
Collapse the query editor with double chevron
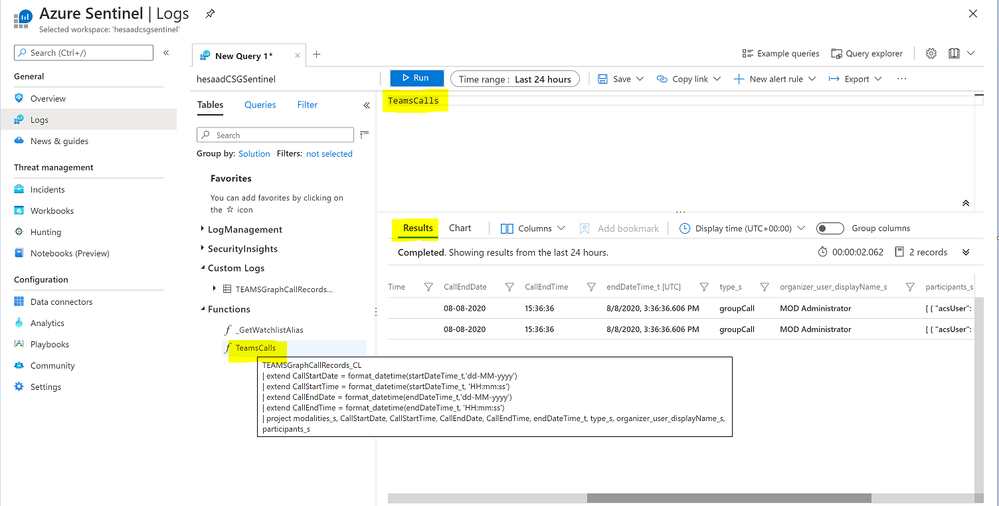click(966, 203)
